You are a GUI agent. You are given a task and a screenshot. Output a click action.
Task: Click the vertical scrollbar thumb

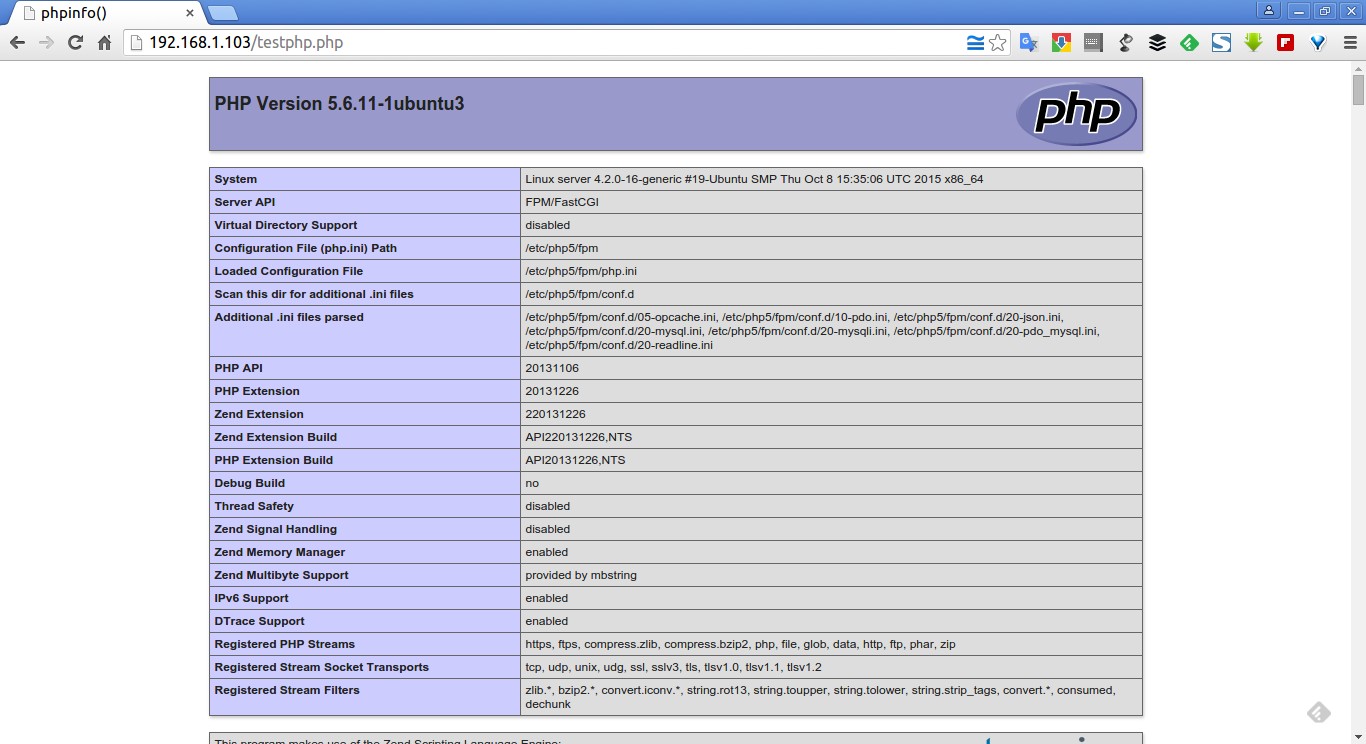click(x=1358, y=89)
